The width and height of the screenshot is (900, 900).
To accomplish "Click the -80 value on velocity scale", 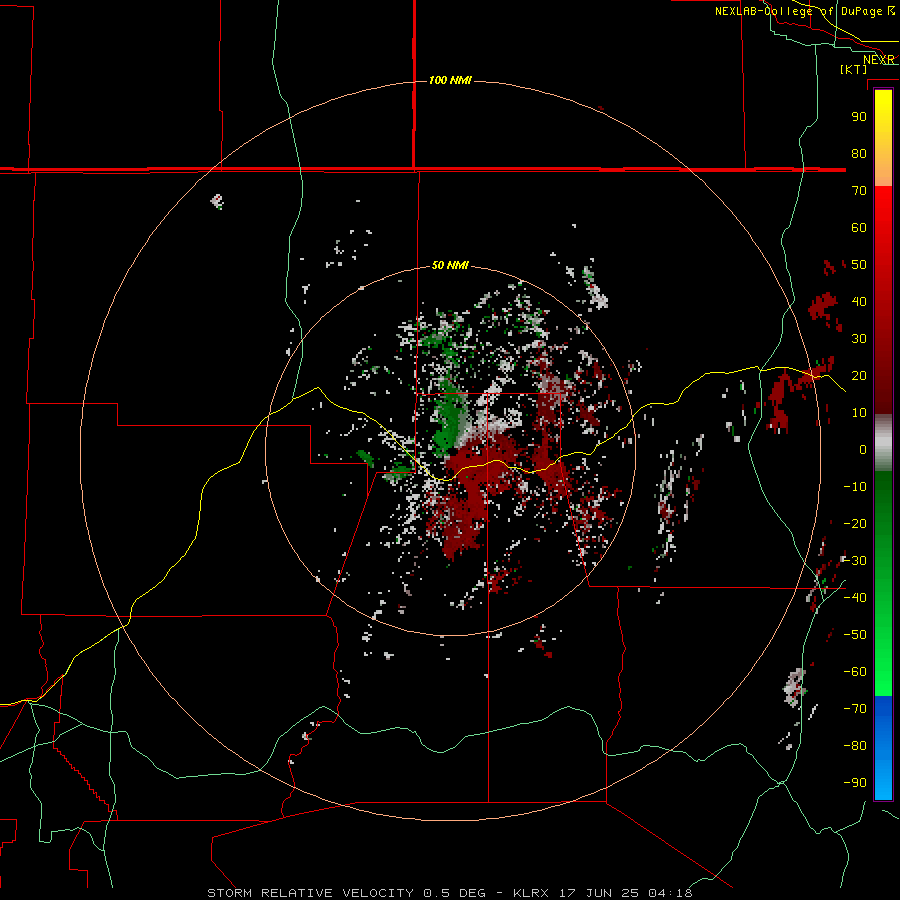I will (855, 746).
